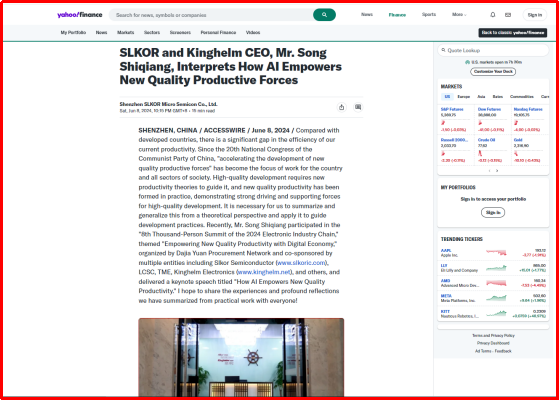
Task: Click Shenzhen SLKOR Micro Semicon author name
Action: click(x=168, y=104)
